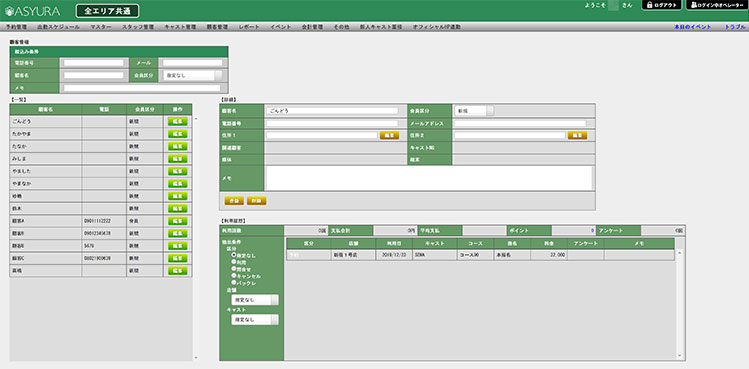Focus the detail 顧客名 field with ごんどう

(x=332, y=110)
